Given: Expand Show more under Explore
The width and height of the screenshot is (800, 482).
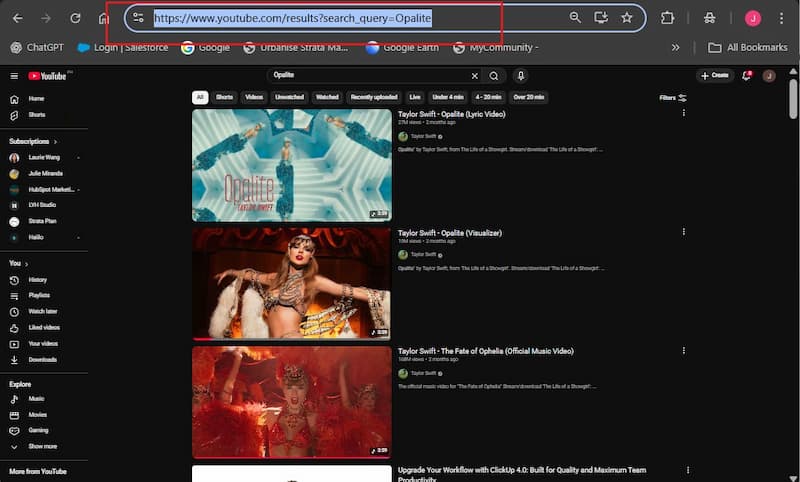Looking at the screenshot, I should (x=44, y=447).
